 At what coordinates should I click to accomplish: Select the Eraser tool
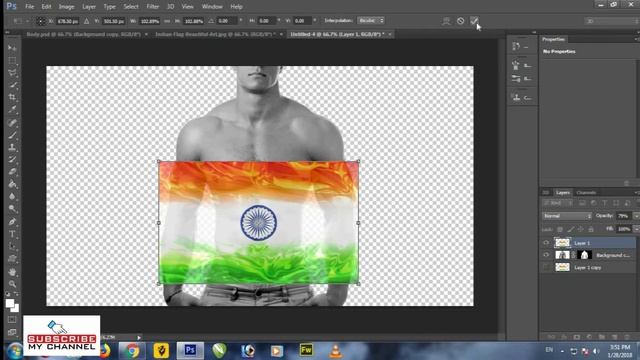[x=12, y=172]
